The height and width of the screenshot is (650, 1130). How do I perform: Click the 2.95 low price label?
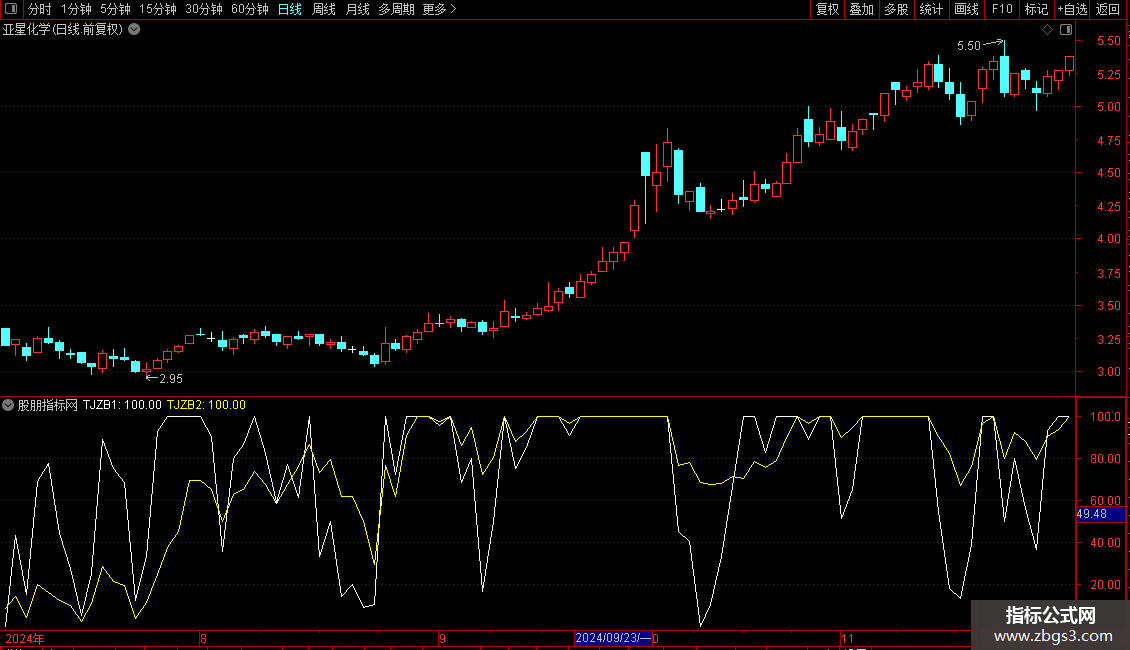click(x=171, y=378)
